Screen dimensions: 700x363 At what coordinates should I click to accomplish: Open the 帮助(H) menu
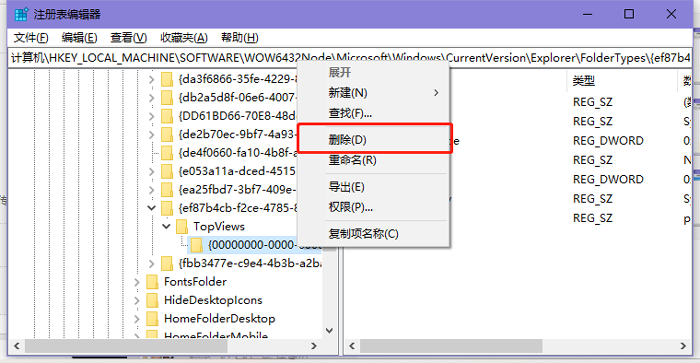pos(239,38)
